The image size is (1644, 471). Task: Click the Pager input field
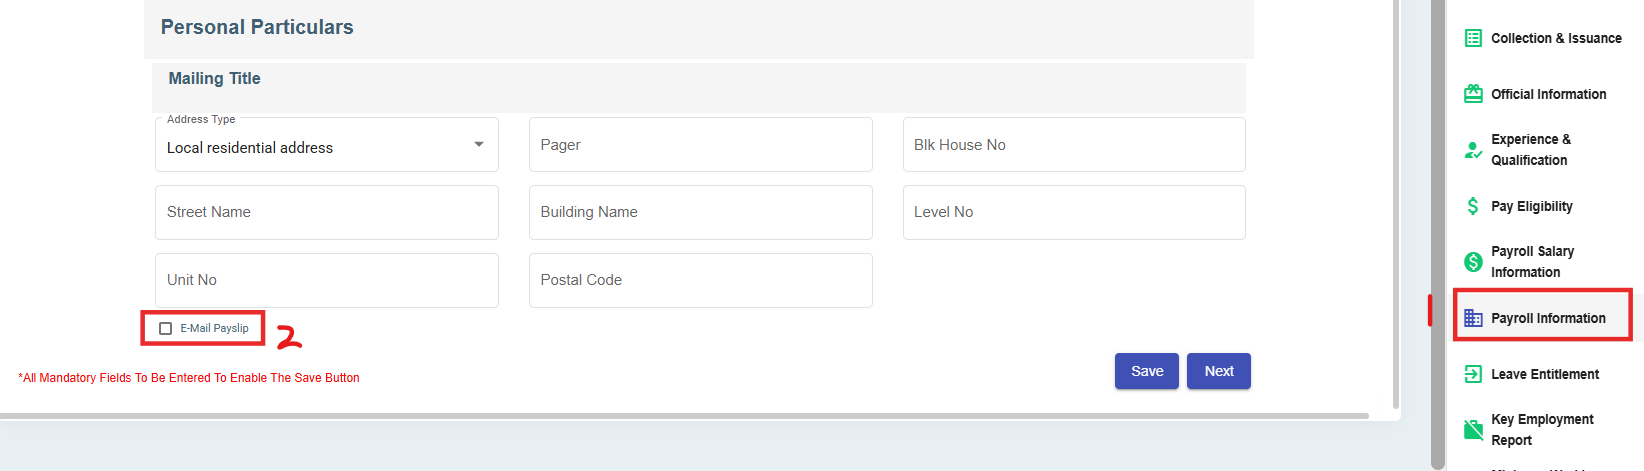point(700,145)
